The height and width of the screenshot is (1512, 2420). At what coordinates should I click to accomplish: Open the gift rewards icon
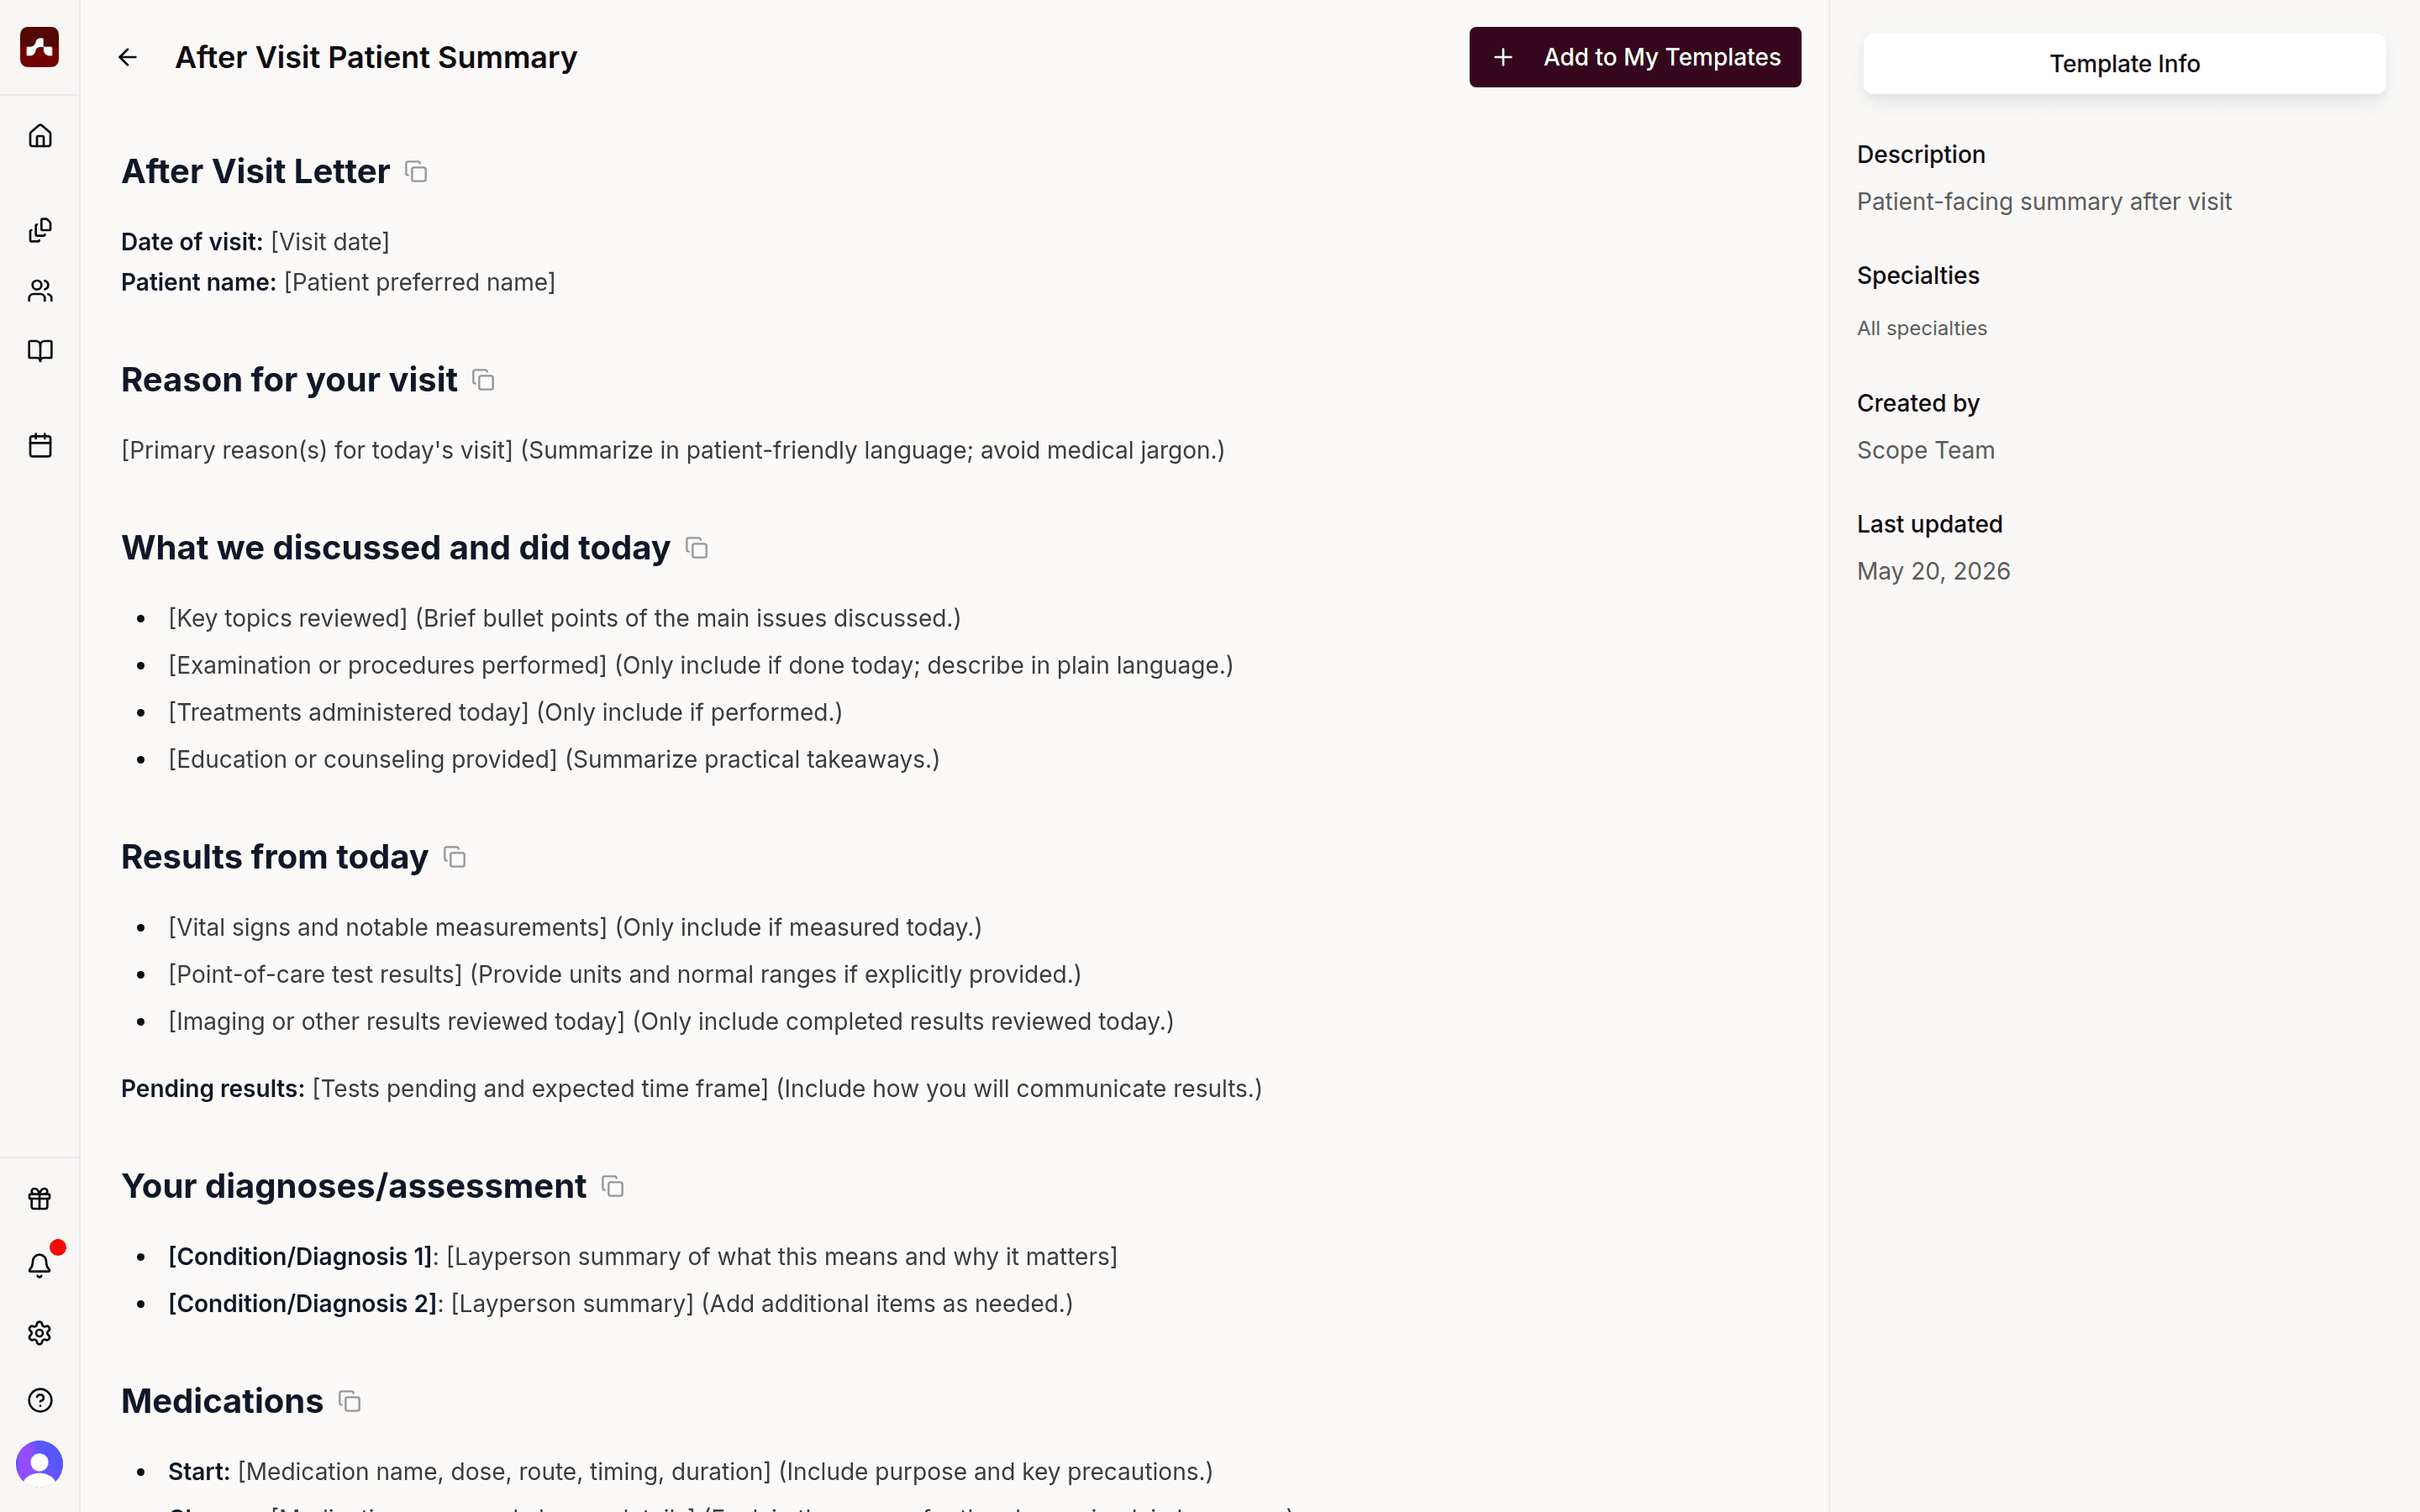pos(40,1198)
